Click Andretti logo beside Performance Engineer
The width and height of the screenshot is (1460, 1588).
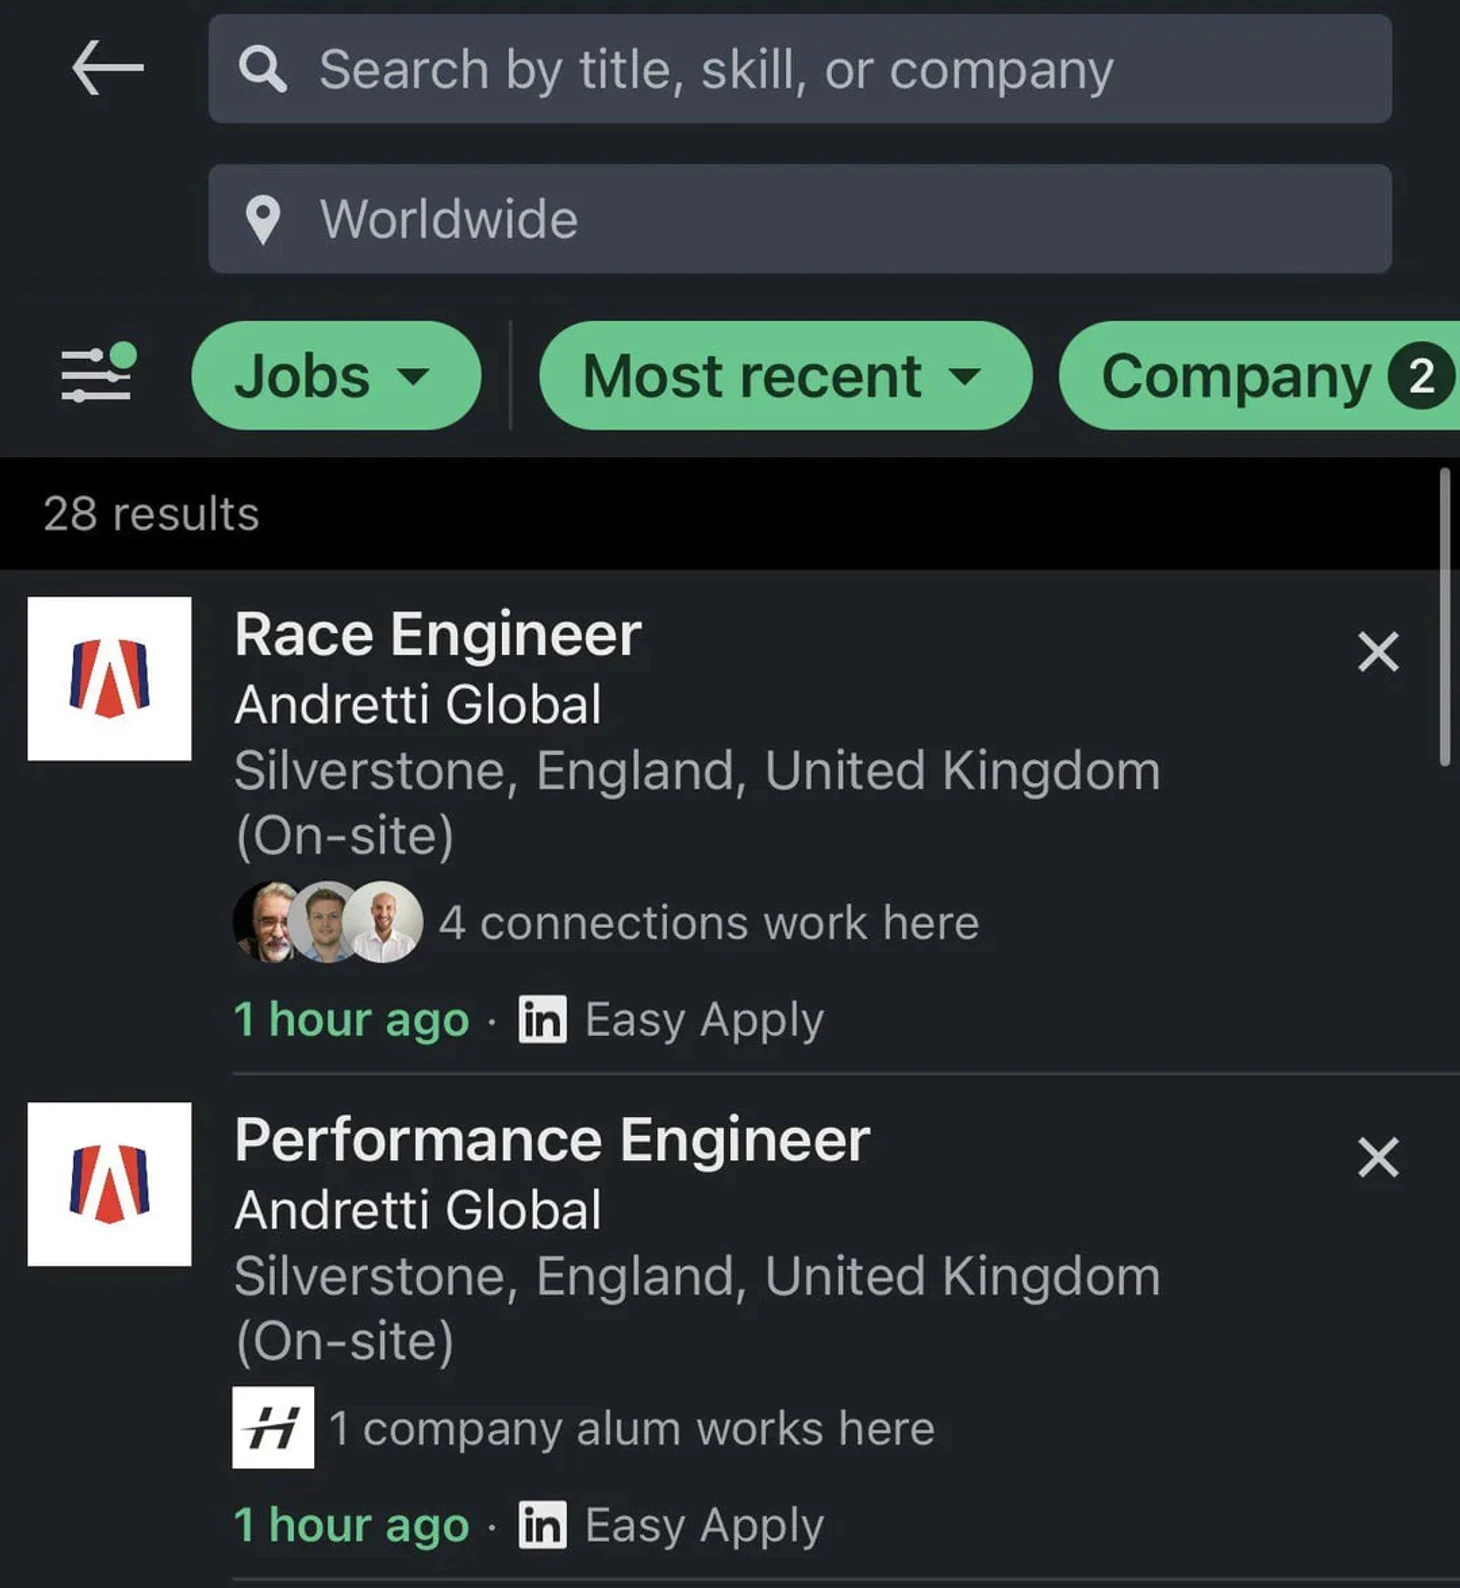pyautogui.click(x=110, y=1184)
